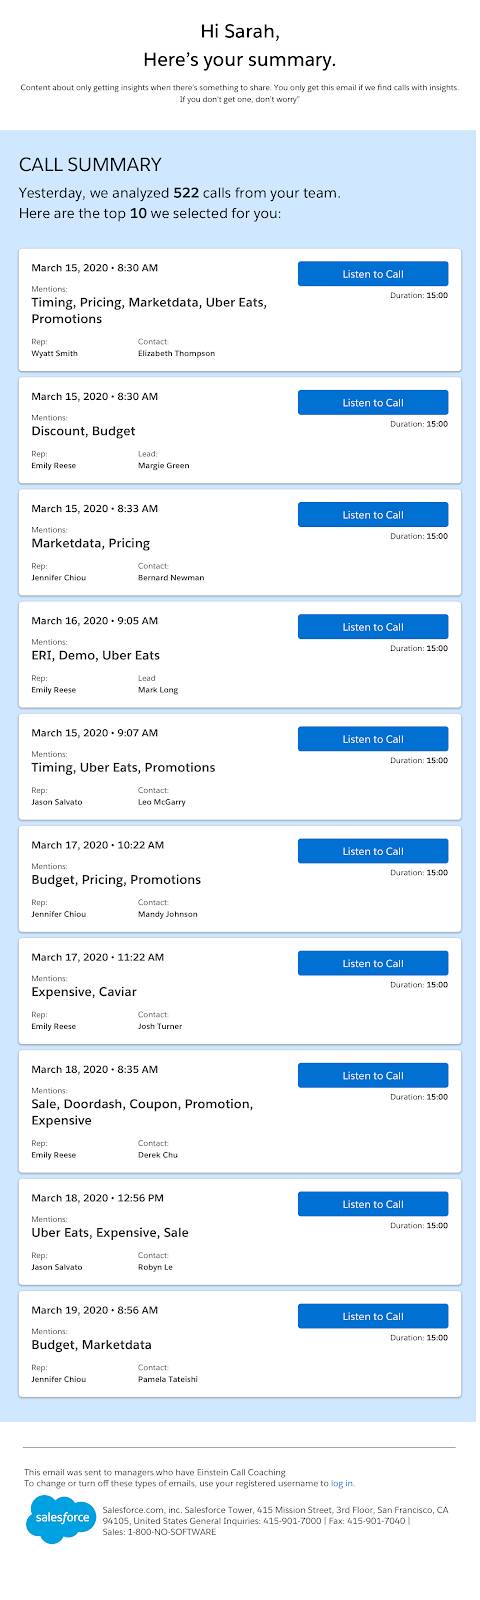Click the Salesforce cloud logo

click(58, 1520)
